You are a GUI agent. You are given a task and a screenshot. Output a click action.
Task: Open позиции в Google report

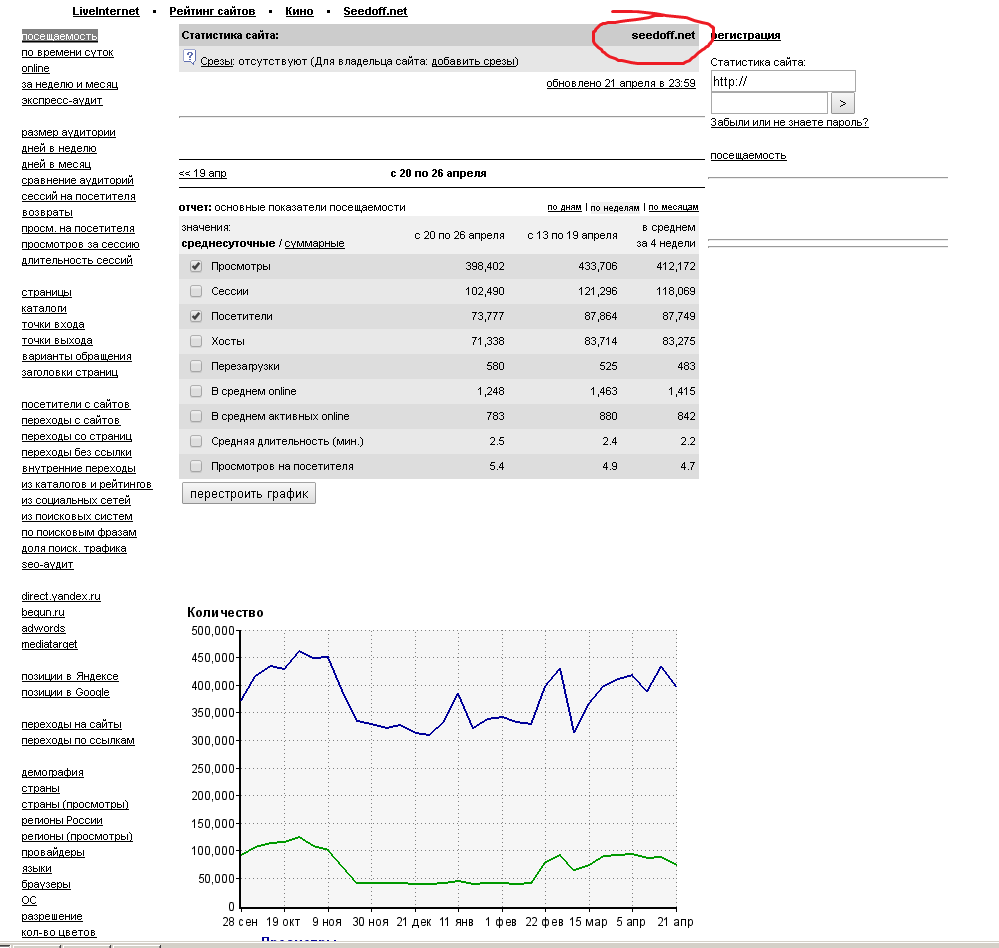(x=66, y=693)
